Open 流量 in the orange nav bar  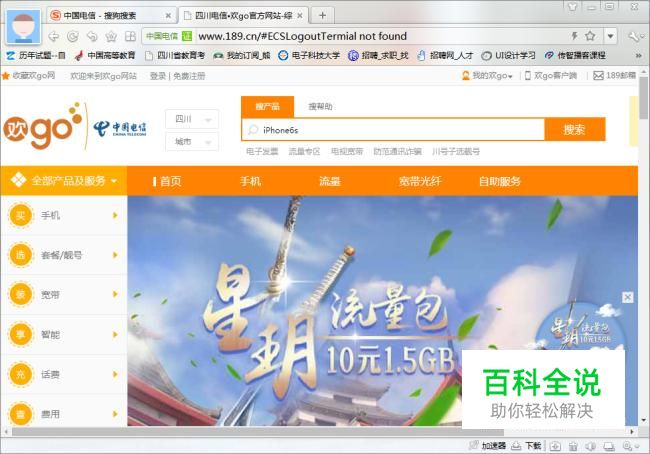[x=330, y=181]
